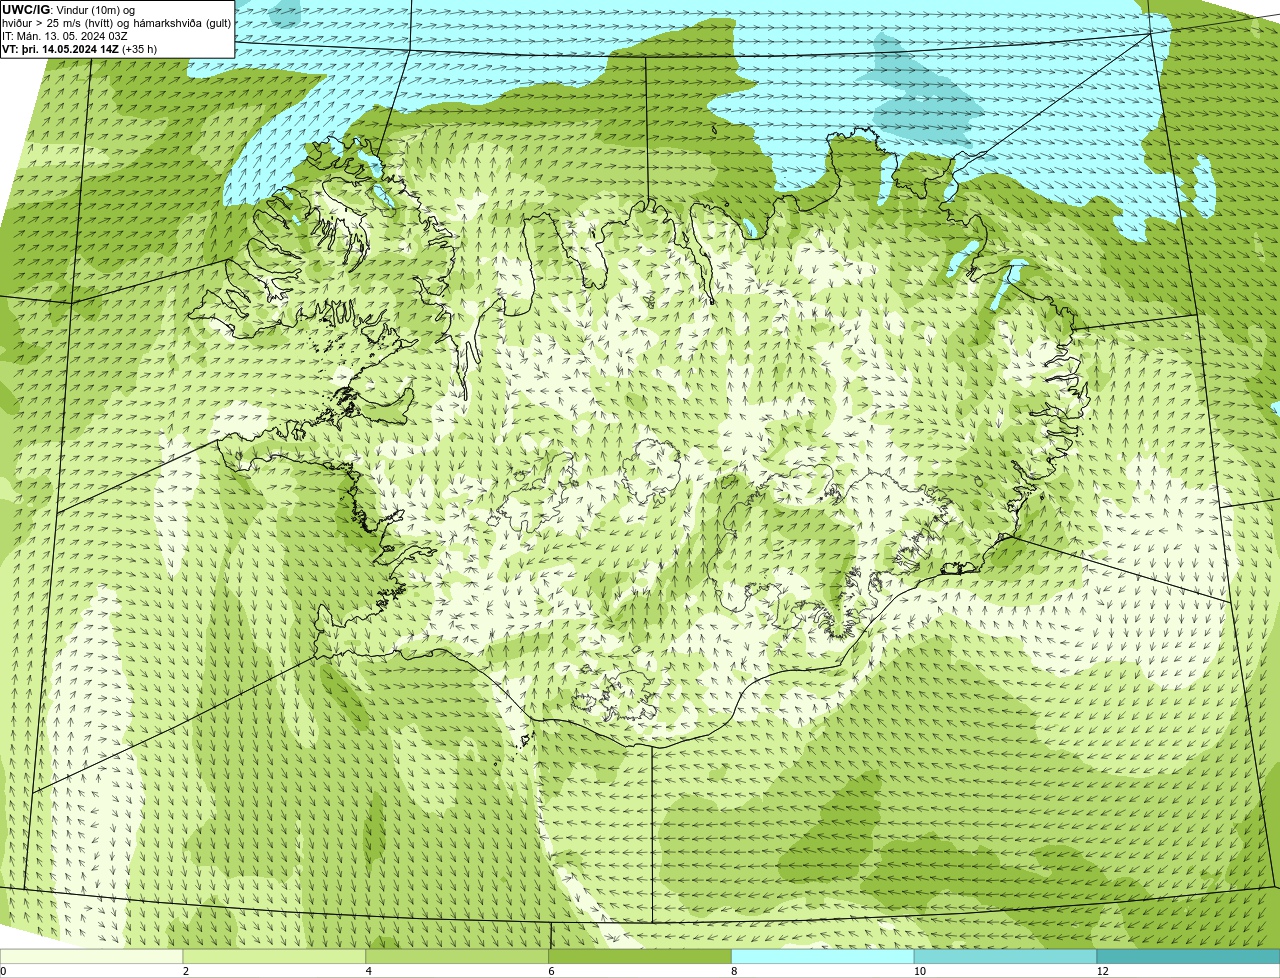Click the above 12 m/s teal legend swatch
Screen dimensions: 1280x978
pyautogui.click(x=1188, y=956)
